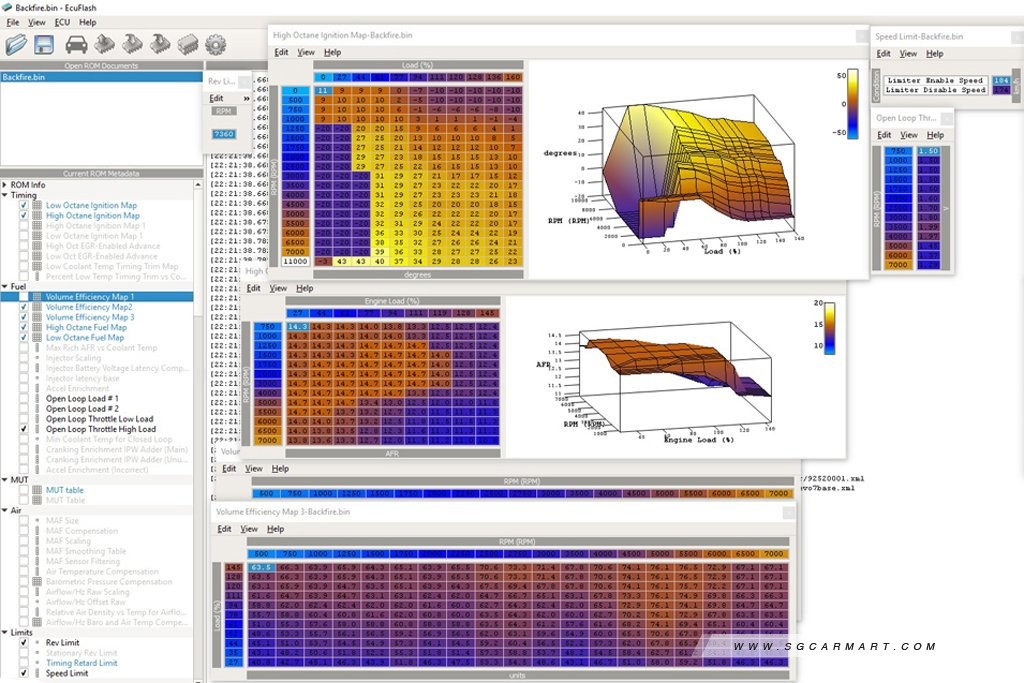
Task: Click the ignition map degrees color scale bar
Action: [x=853, y=104]
